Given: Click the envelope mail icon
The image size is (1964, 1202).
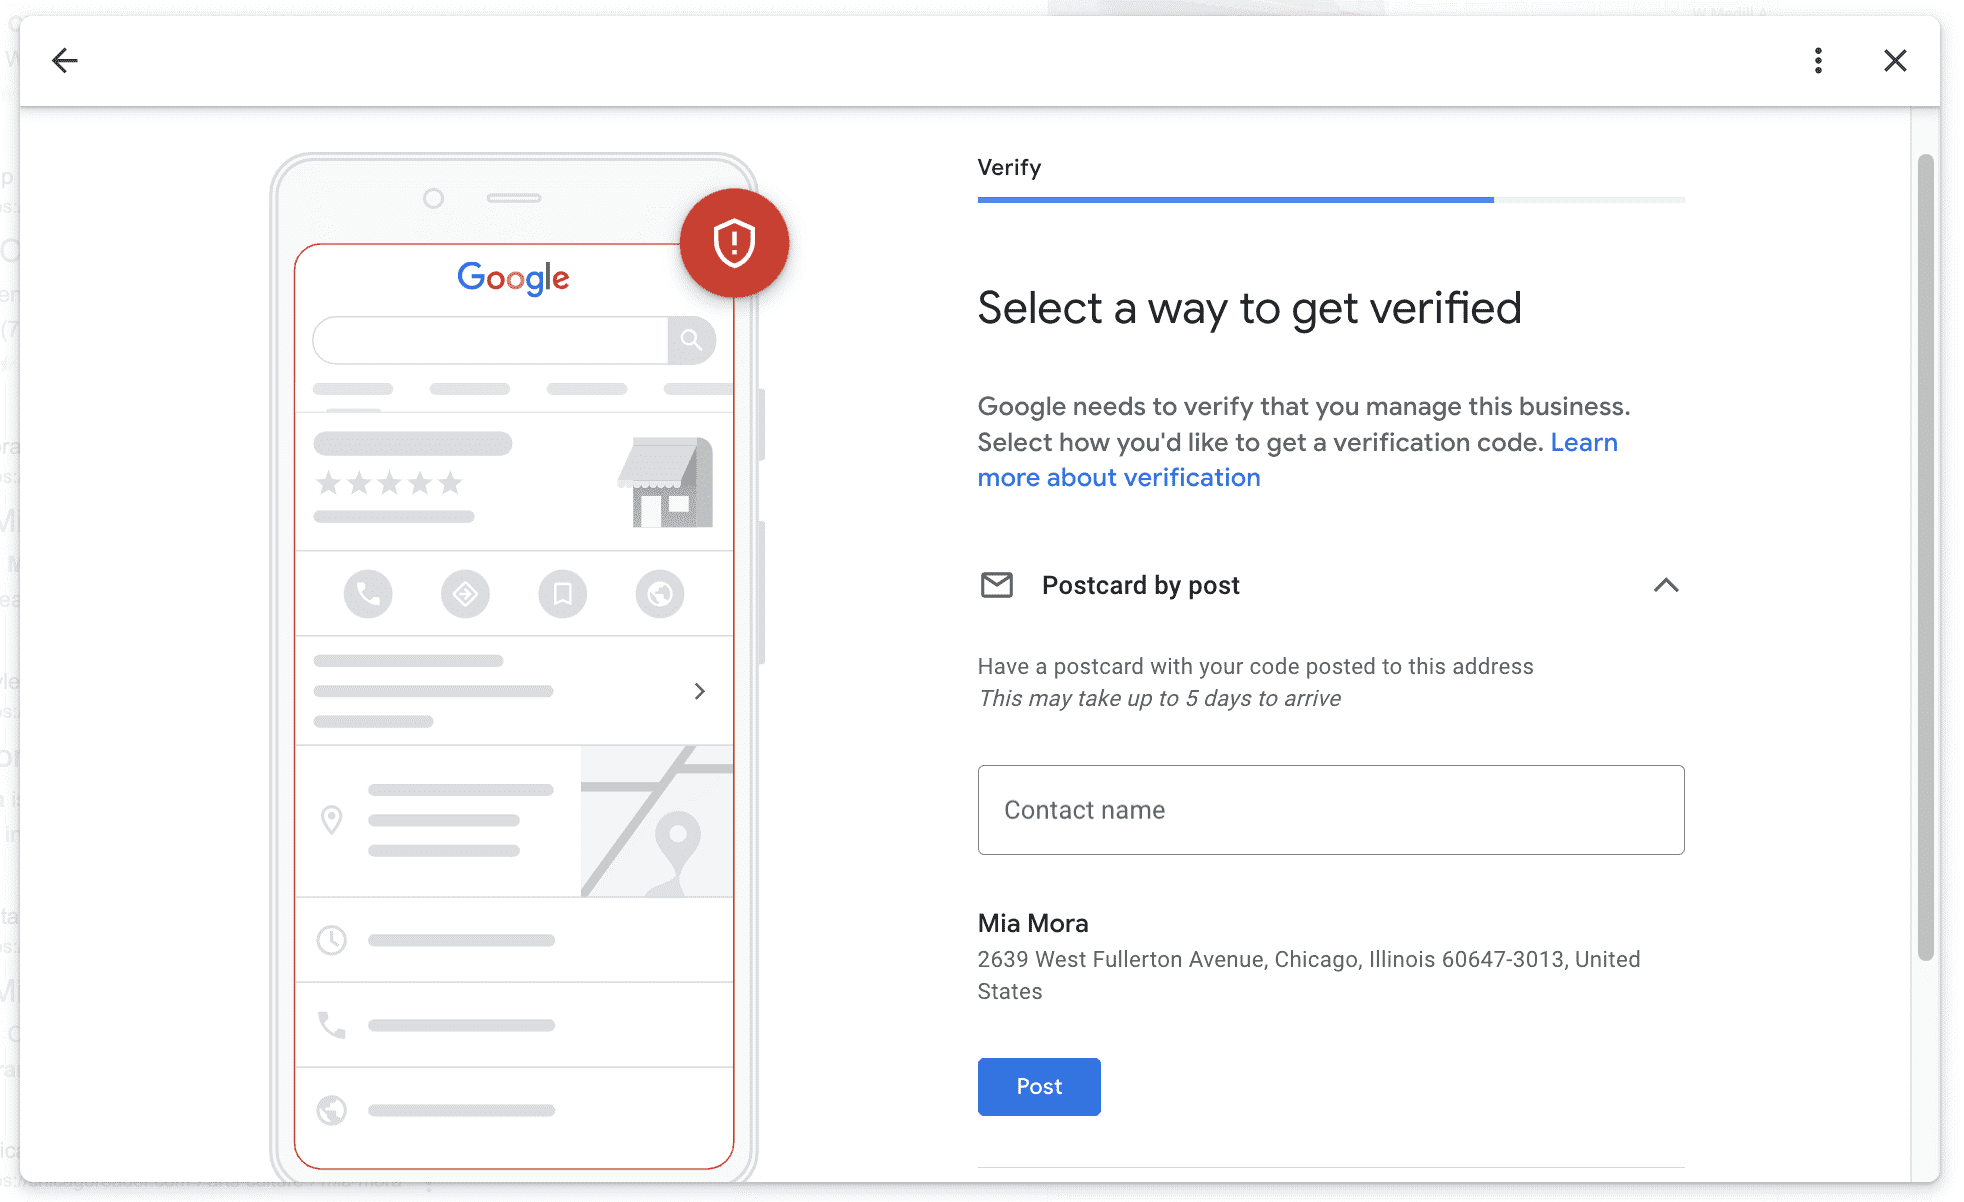Looking at the screenshot, I should click(x=996, y=586).
